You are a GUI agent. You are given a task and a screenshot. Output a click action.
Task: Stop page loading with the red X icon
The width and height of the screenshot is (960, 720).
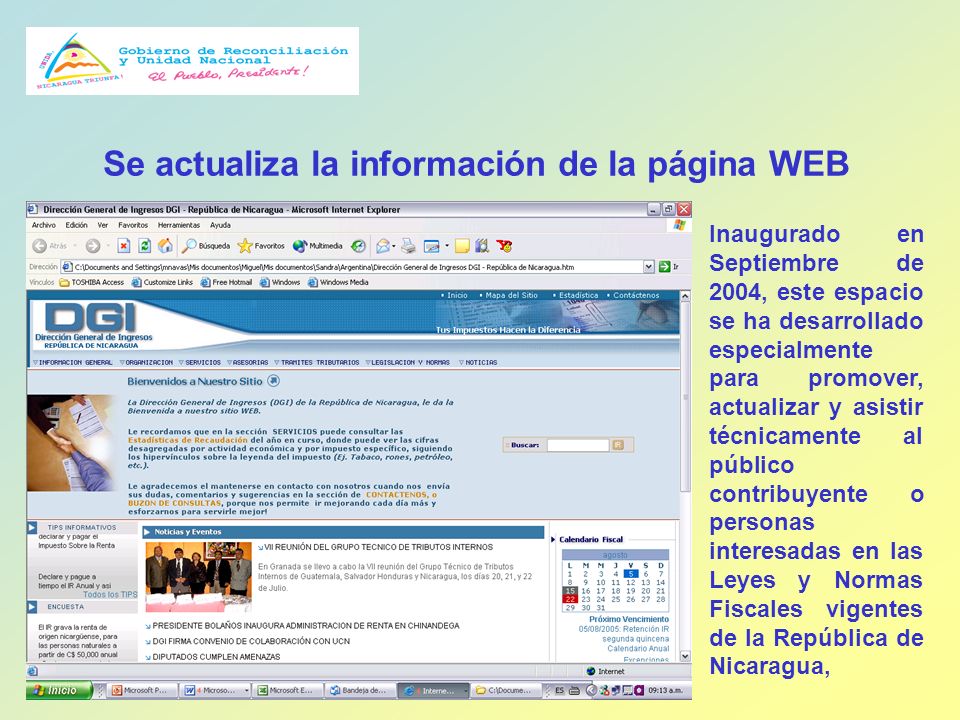(x=124, y=246)
